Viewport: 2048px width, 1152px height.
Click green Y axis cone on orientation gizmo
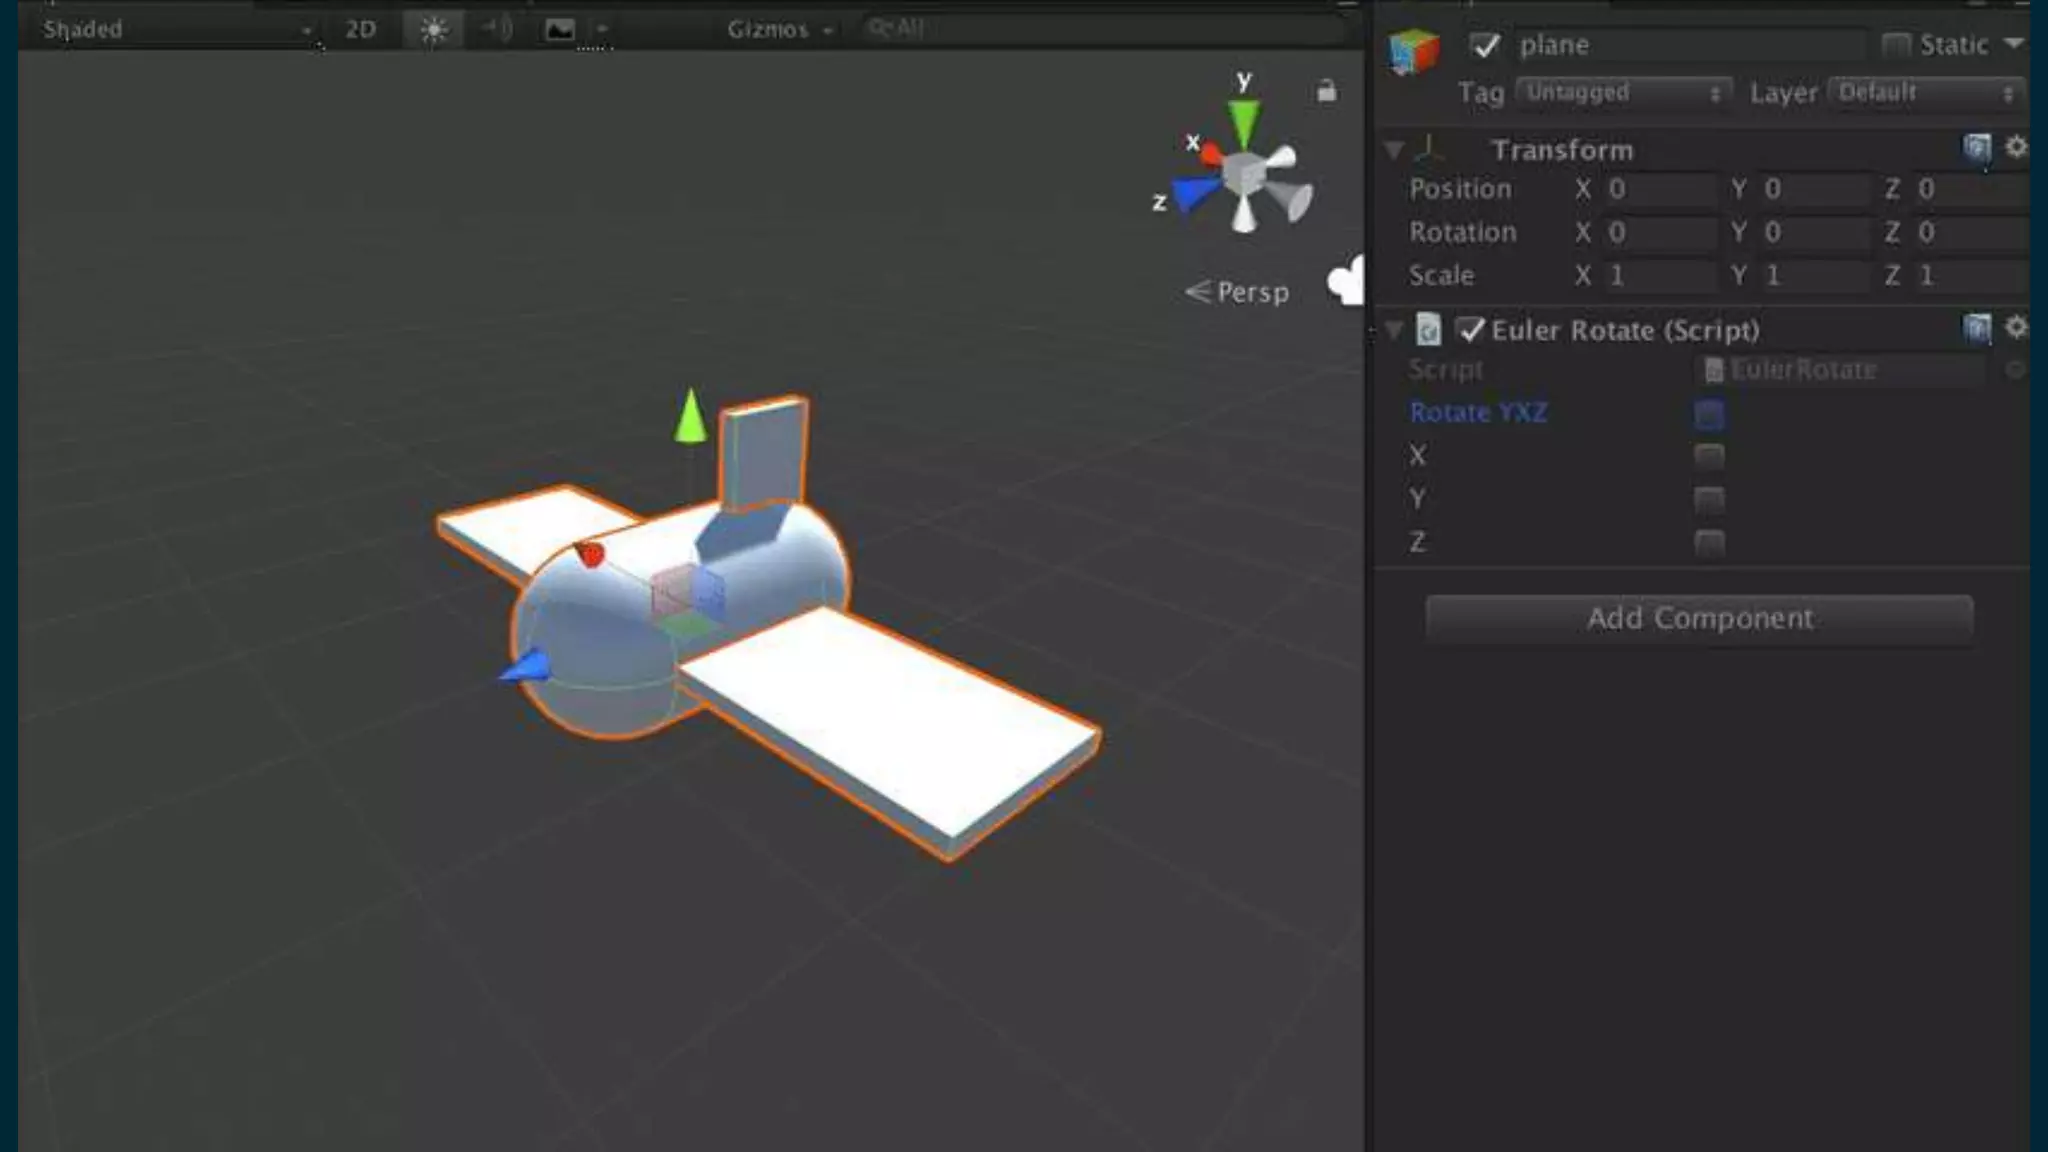(1244, 123)
